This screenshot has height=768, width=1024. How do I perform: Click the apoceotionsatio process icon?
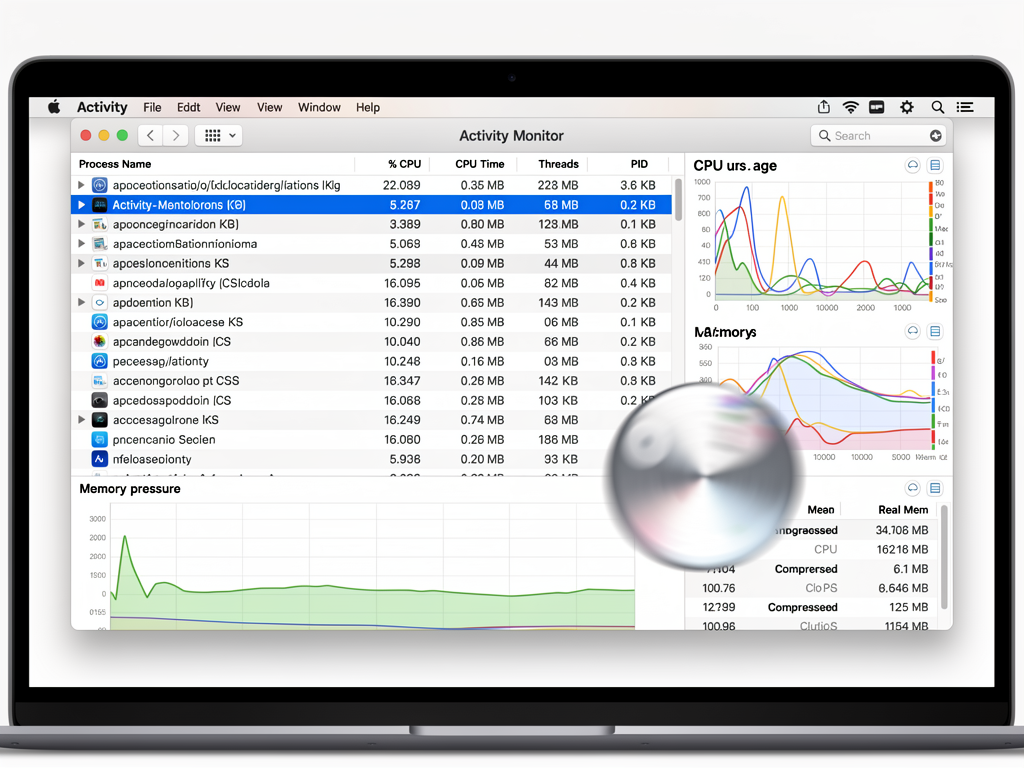pyautogui.click(x=99, y=185)
